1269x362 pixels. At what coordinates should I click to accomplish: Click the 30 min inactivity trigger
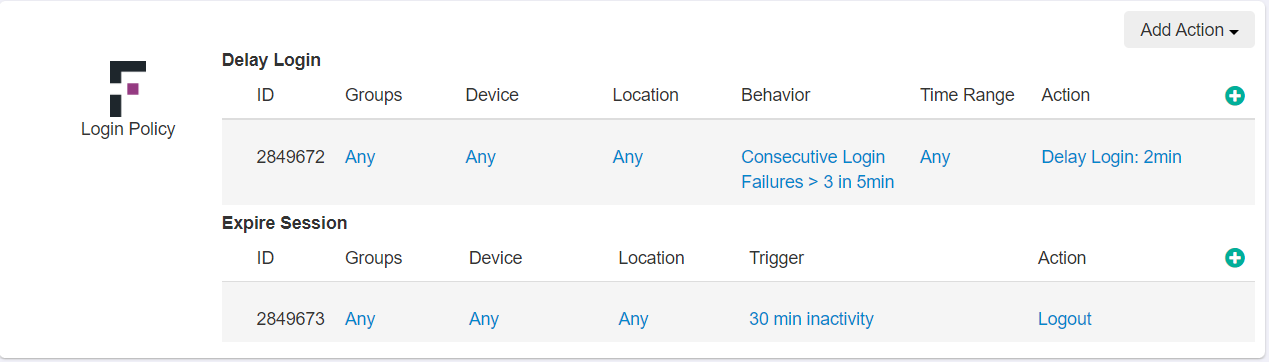[811, 319]
